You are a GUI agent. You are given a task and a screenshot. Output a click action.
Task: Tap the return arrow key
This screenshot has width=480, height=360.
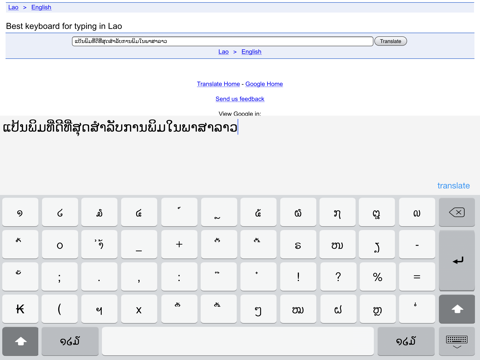click(x=457, y=260)
